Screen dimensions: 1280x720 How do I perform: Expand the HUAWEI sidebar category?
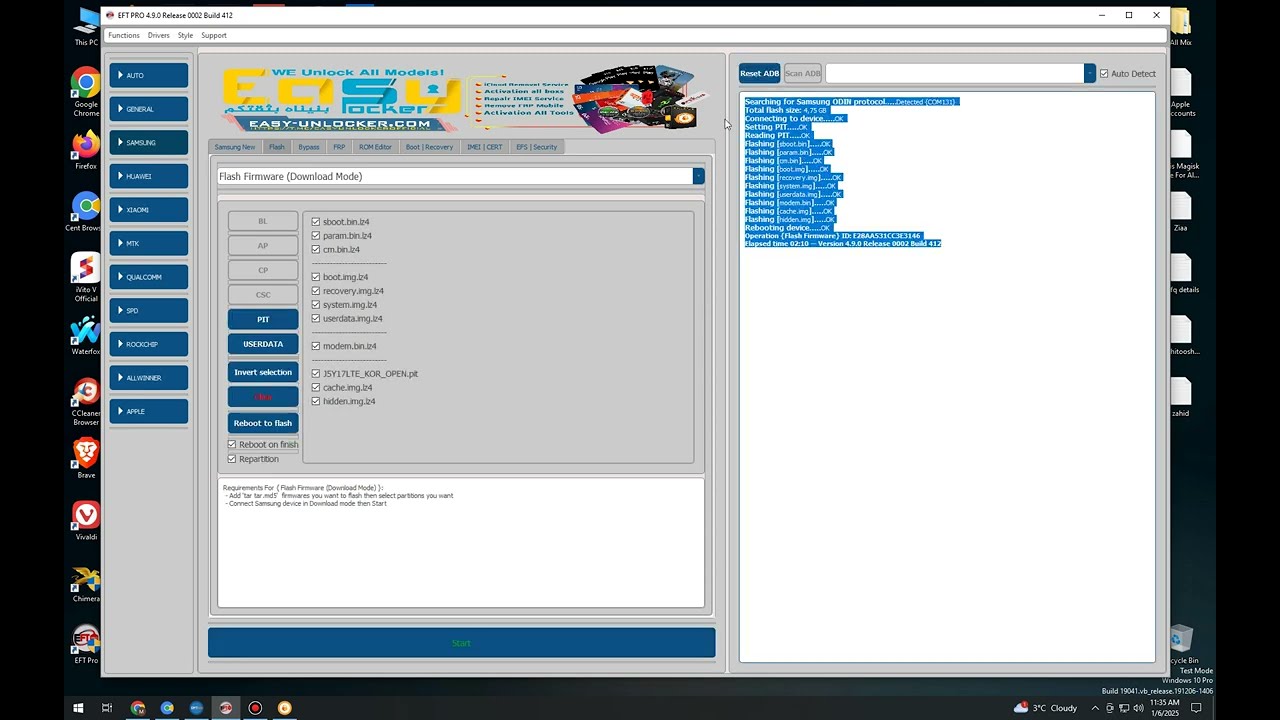(149, 176)
